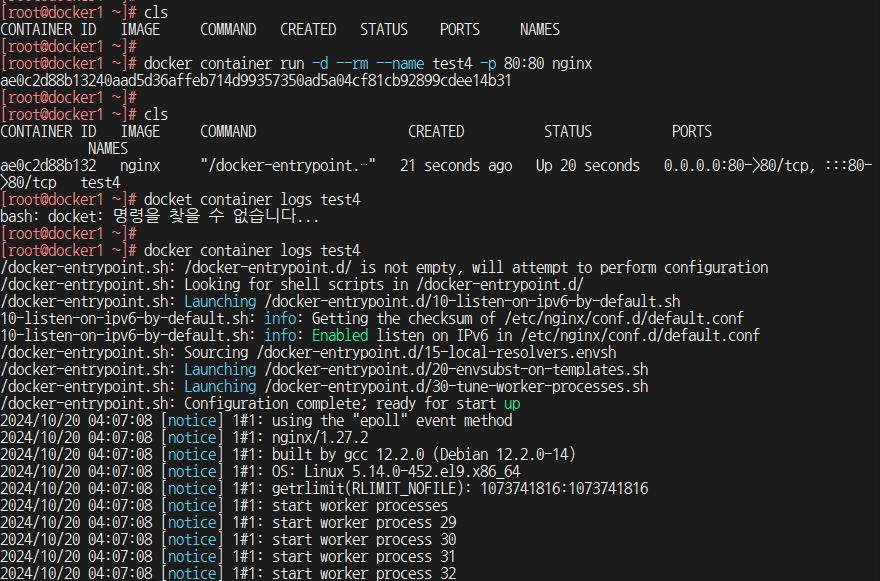Click the 'start worker process 32' line
The width and height of the screenshot is (880, 581).
point(228,573)
